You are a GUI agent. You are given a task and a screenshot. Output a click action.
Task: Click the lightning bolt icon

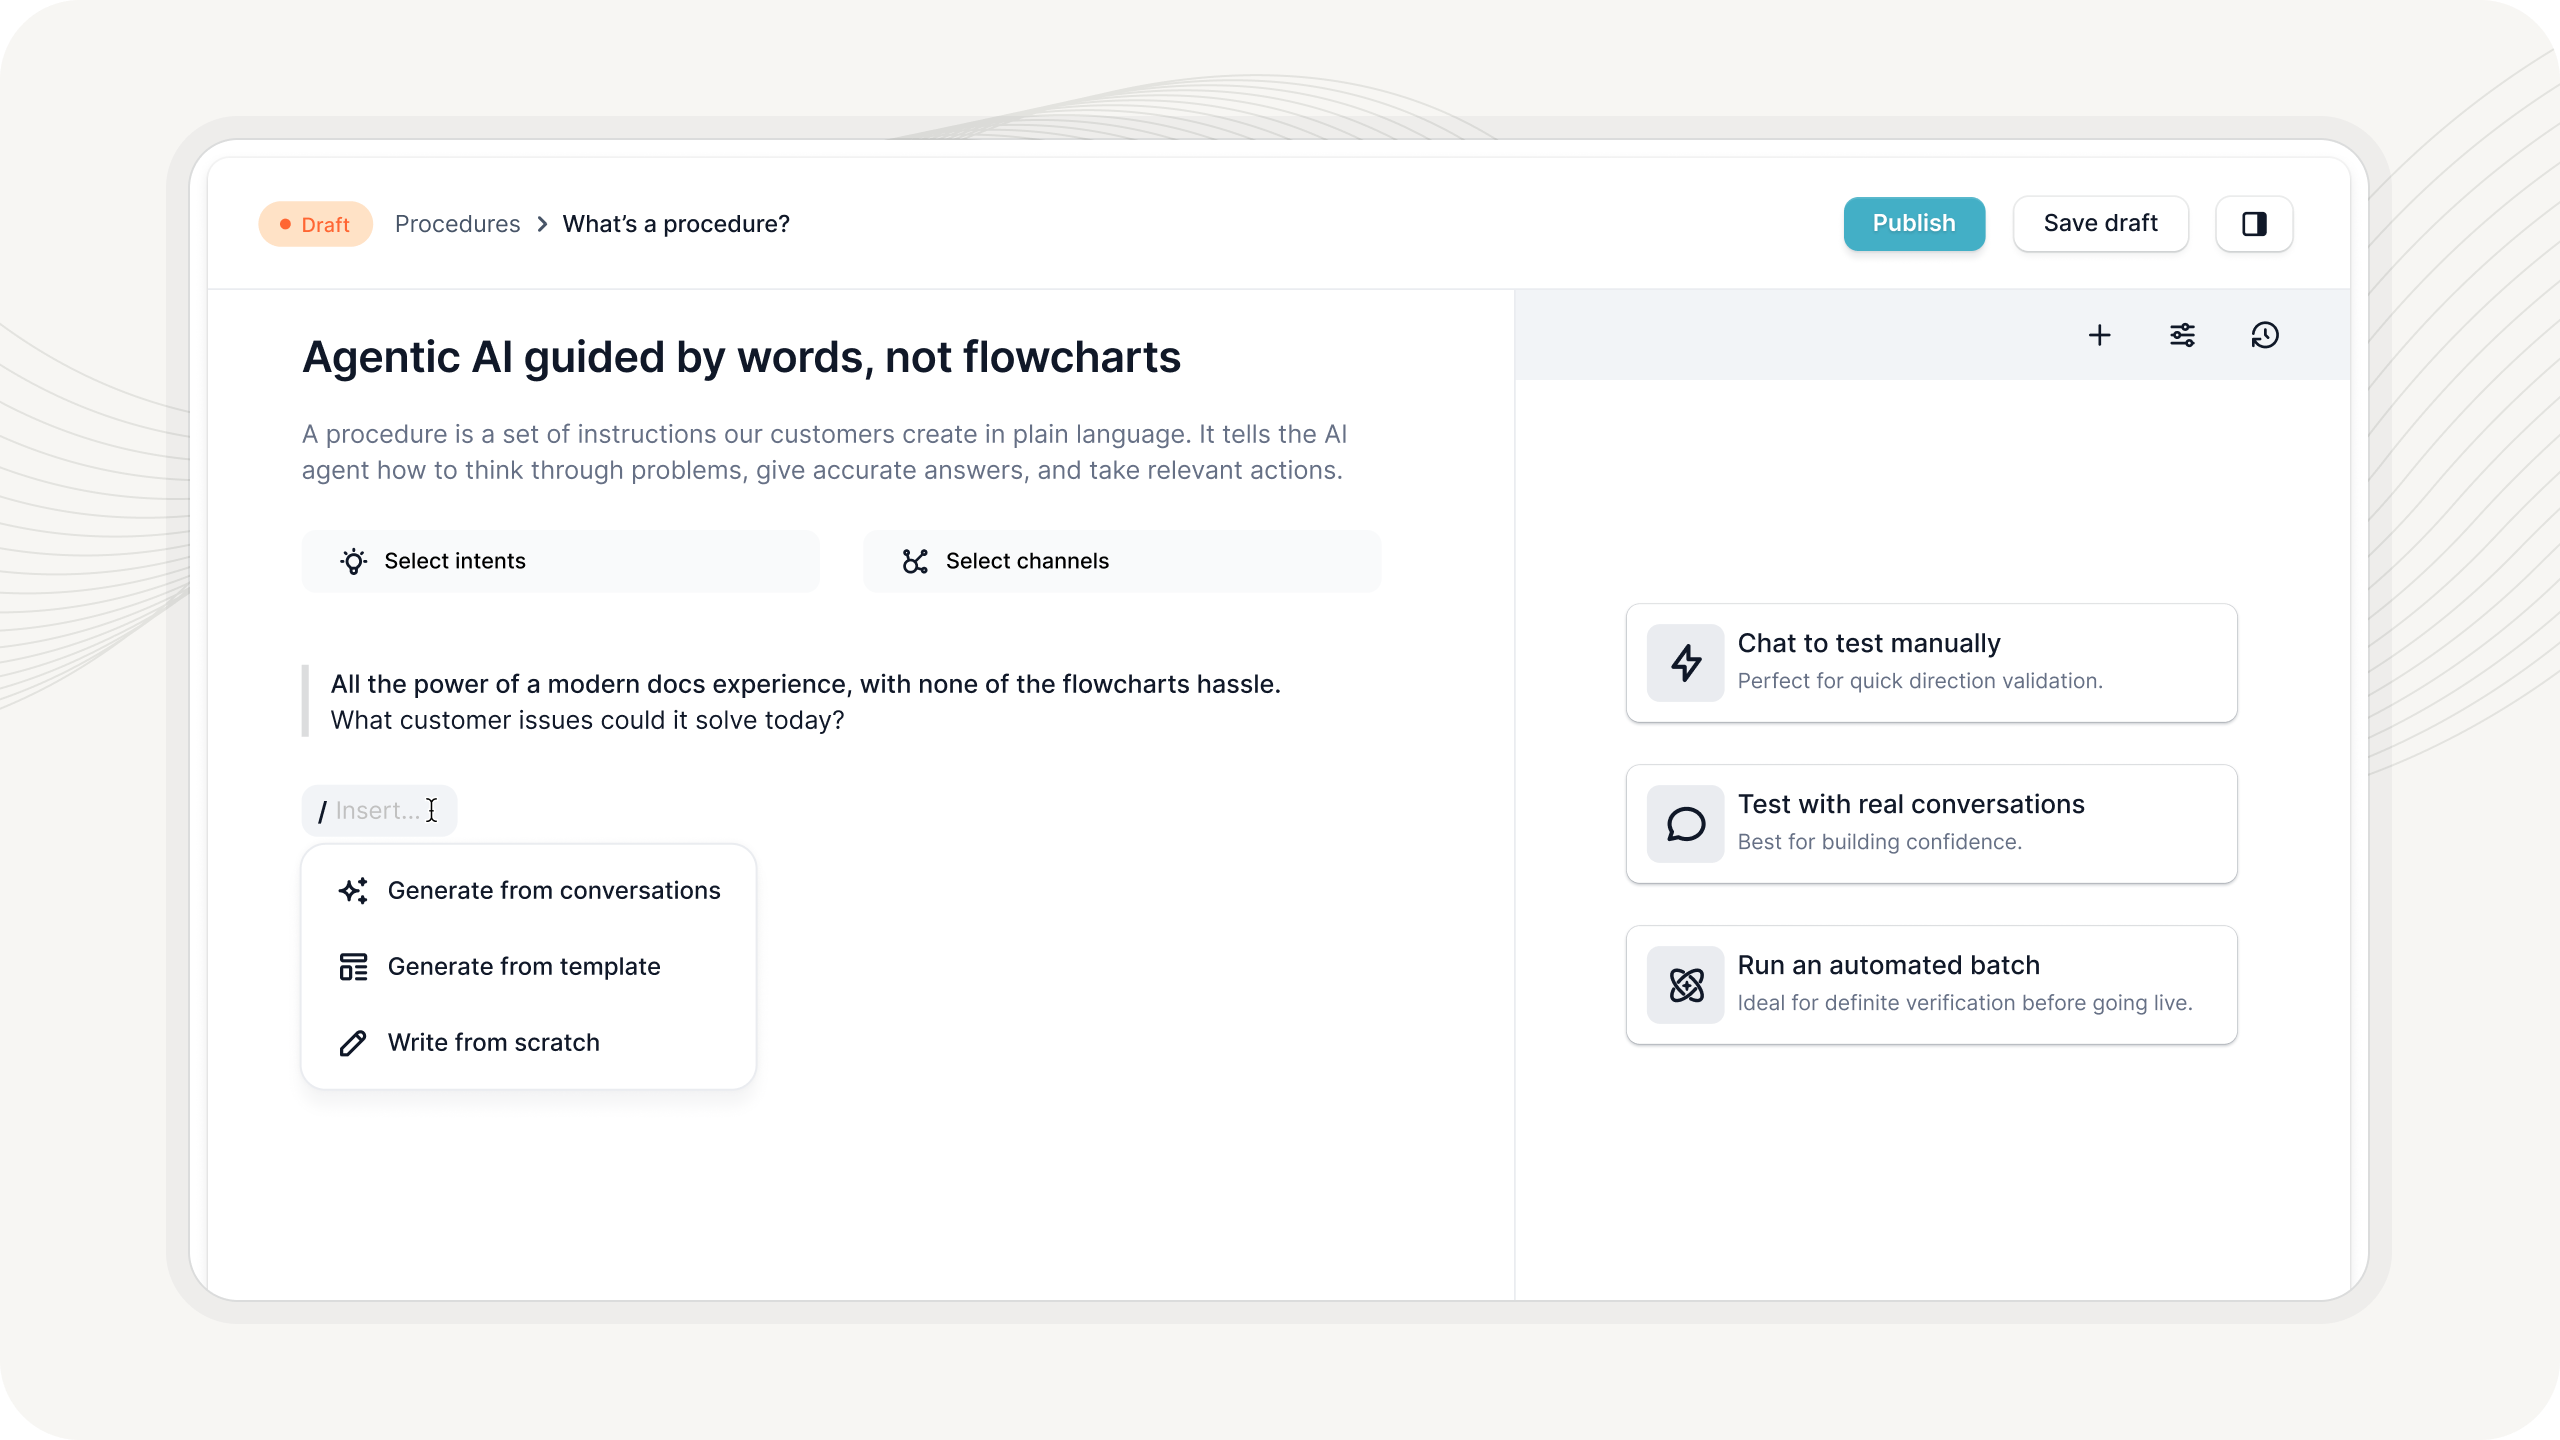[x=1686, y=663]
